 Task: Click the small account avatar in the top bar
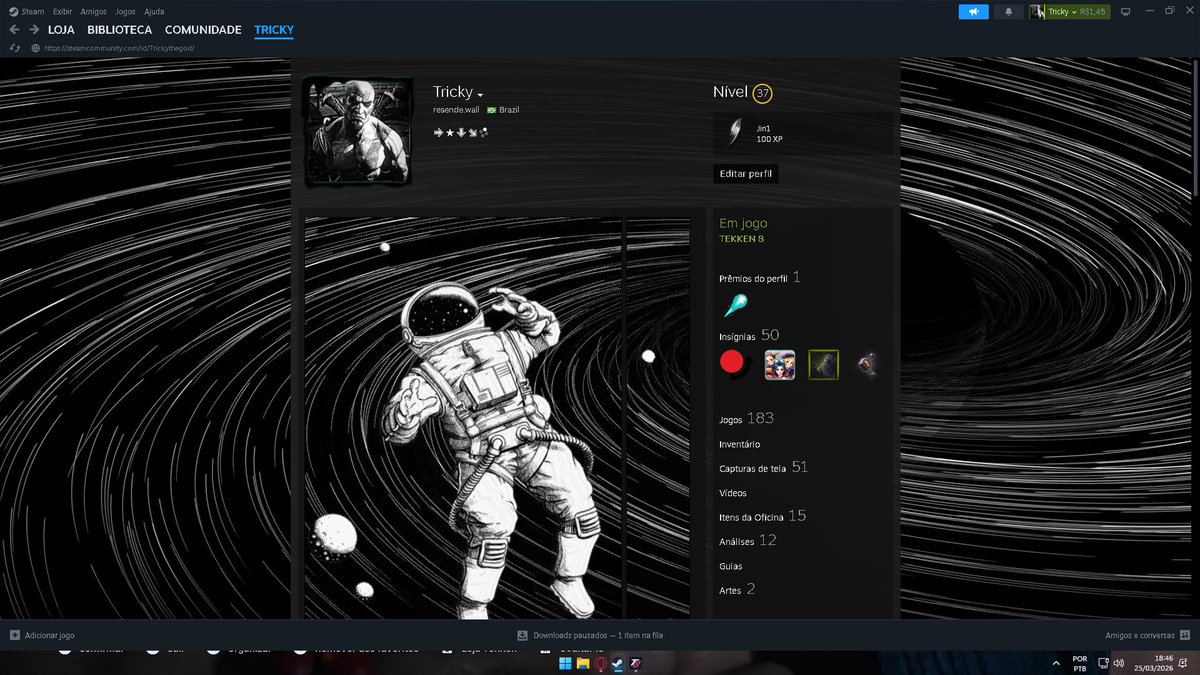[1037, 12]
